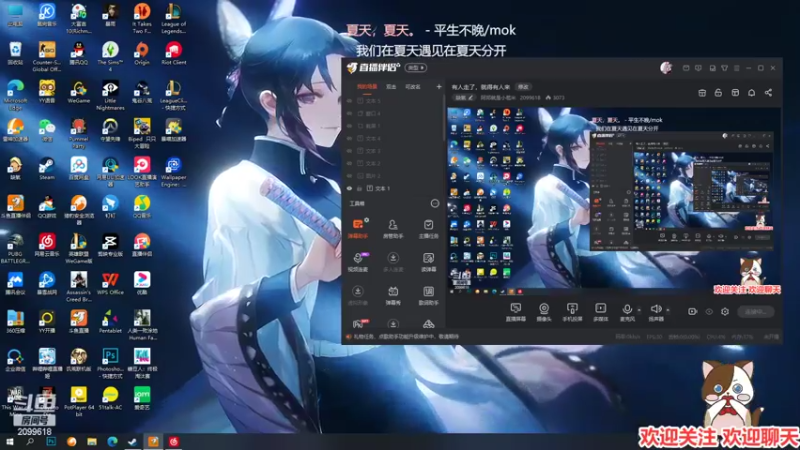The width and height of the screenshot is (800, 450).
Task: Click the lock icon on 文本 1 layer
Action: tap(359, 188)
